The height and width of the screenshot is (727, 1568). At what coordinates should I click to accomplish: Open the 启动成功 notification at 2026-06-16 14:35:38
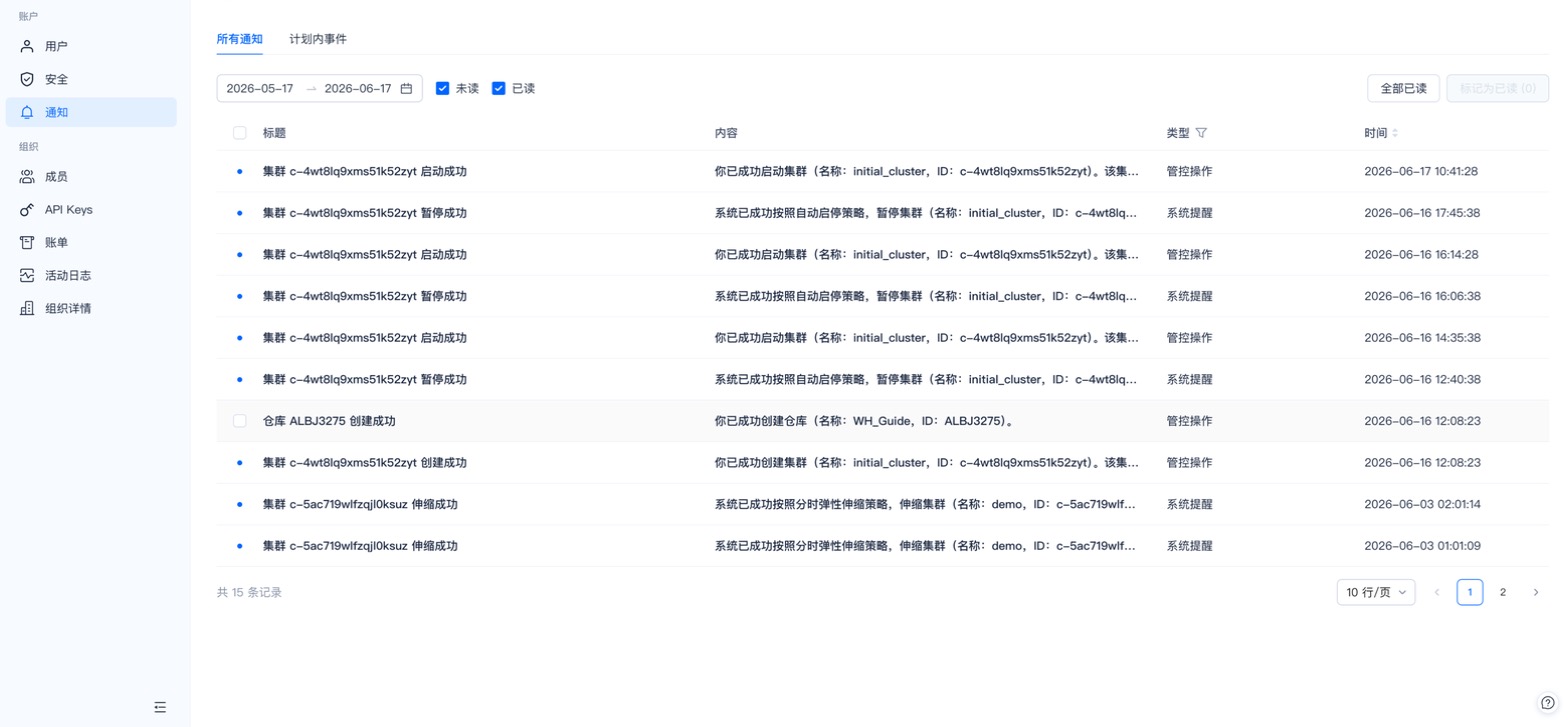tap(883, 338)
